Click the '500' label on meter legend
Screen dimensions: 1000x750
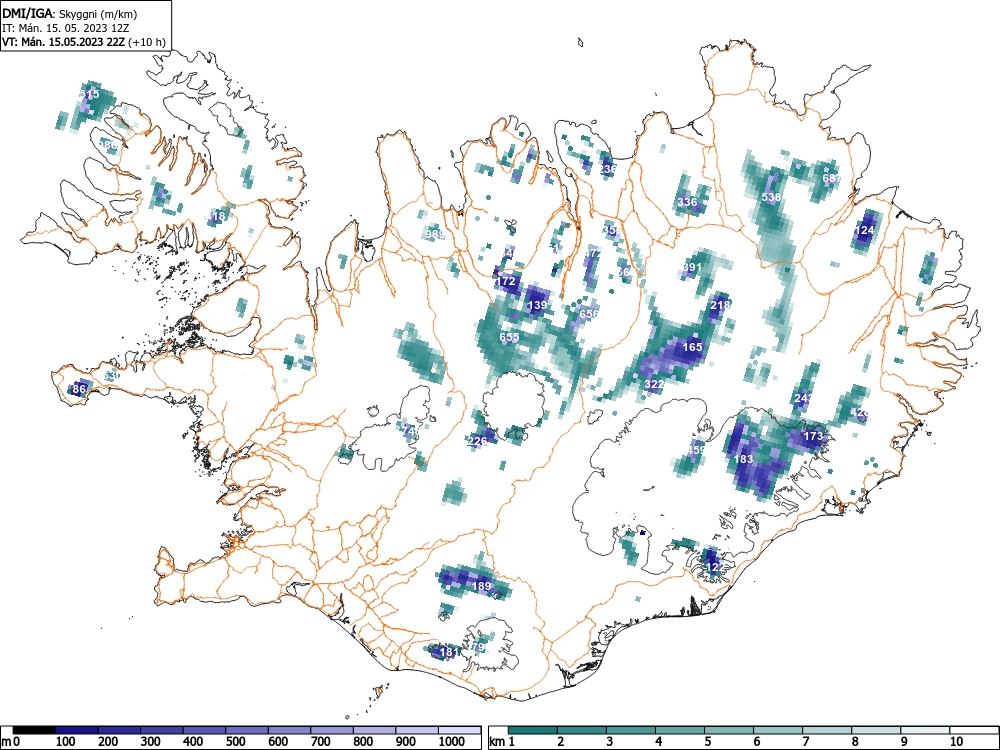point(235,742)
